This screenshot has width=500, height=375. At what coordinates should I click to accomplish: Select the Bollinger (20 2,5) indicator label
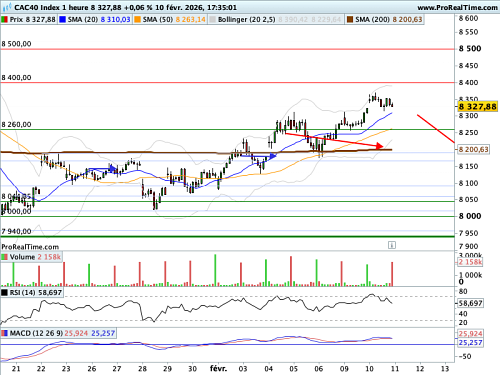[247, 20]
